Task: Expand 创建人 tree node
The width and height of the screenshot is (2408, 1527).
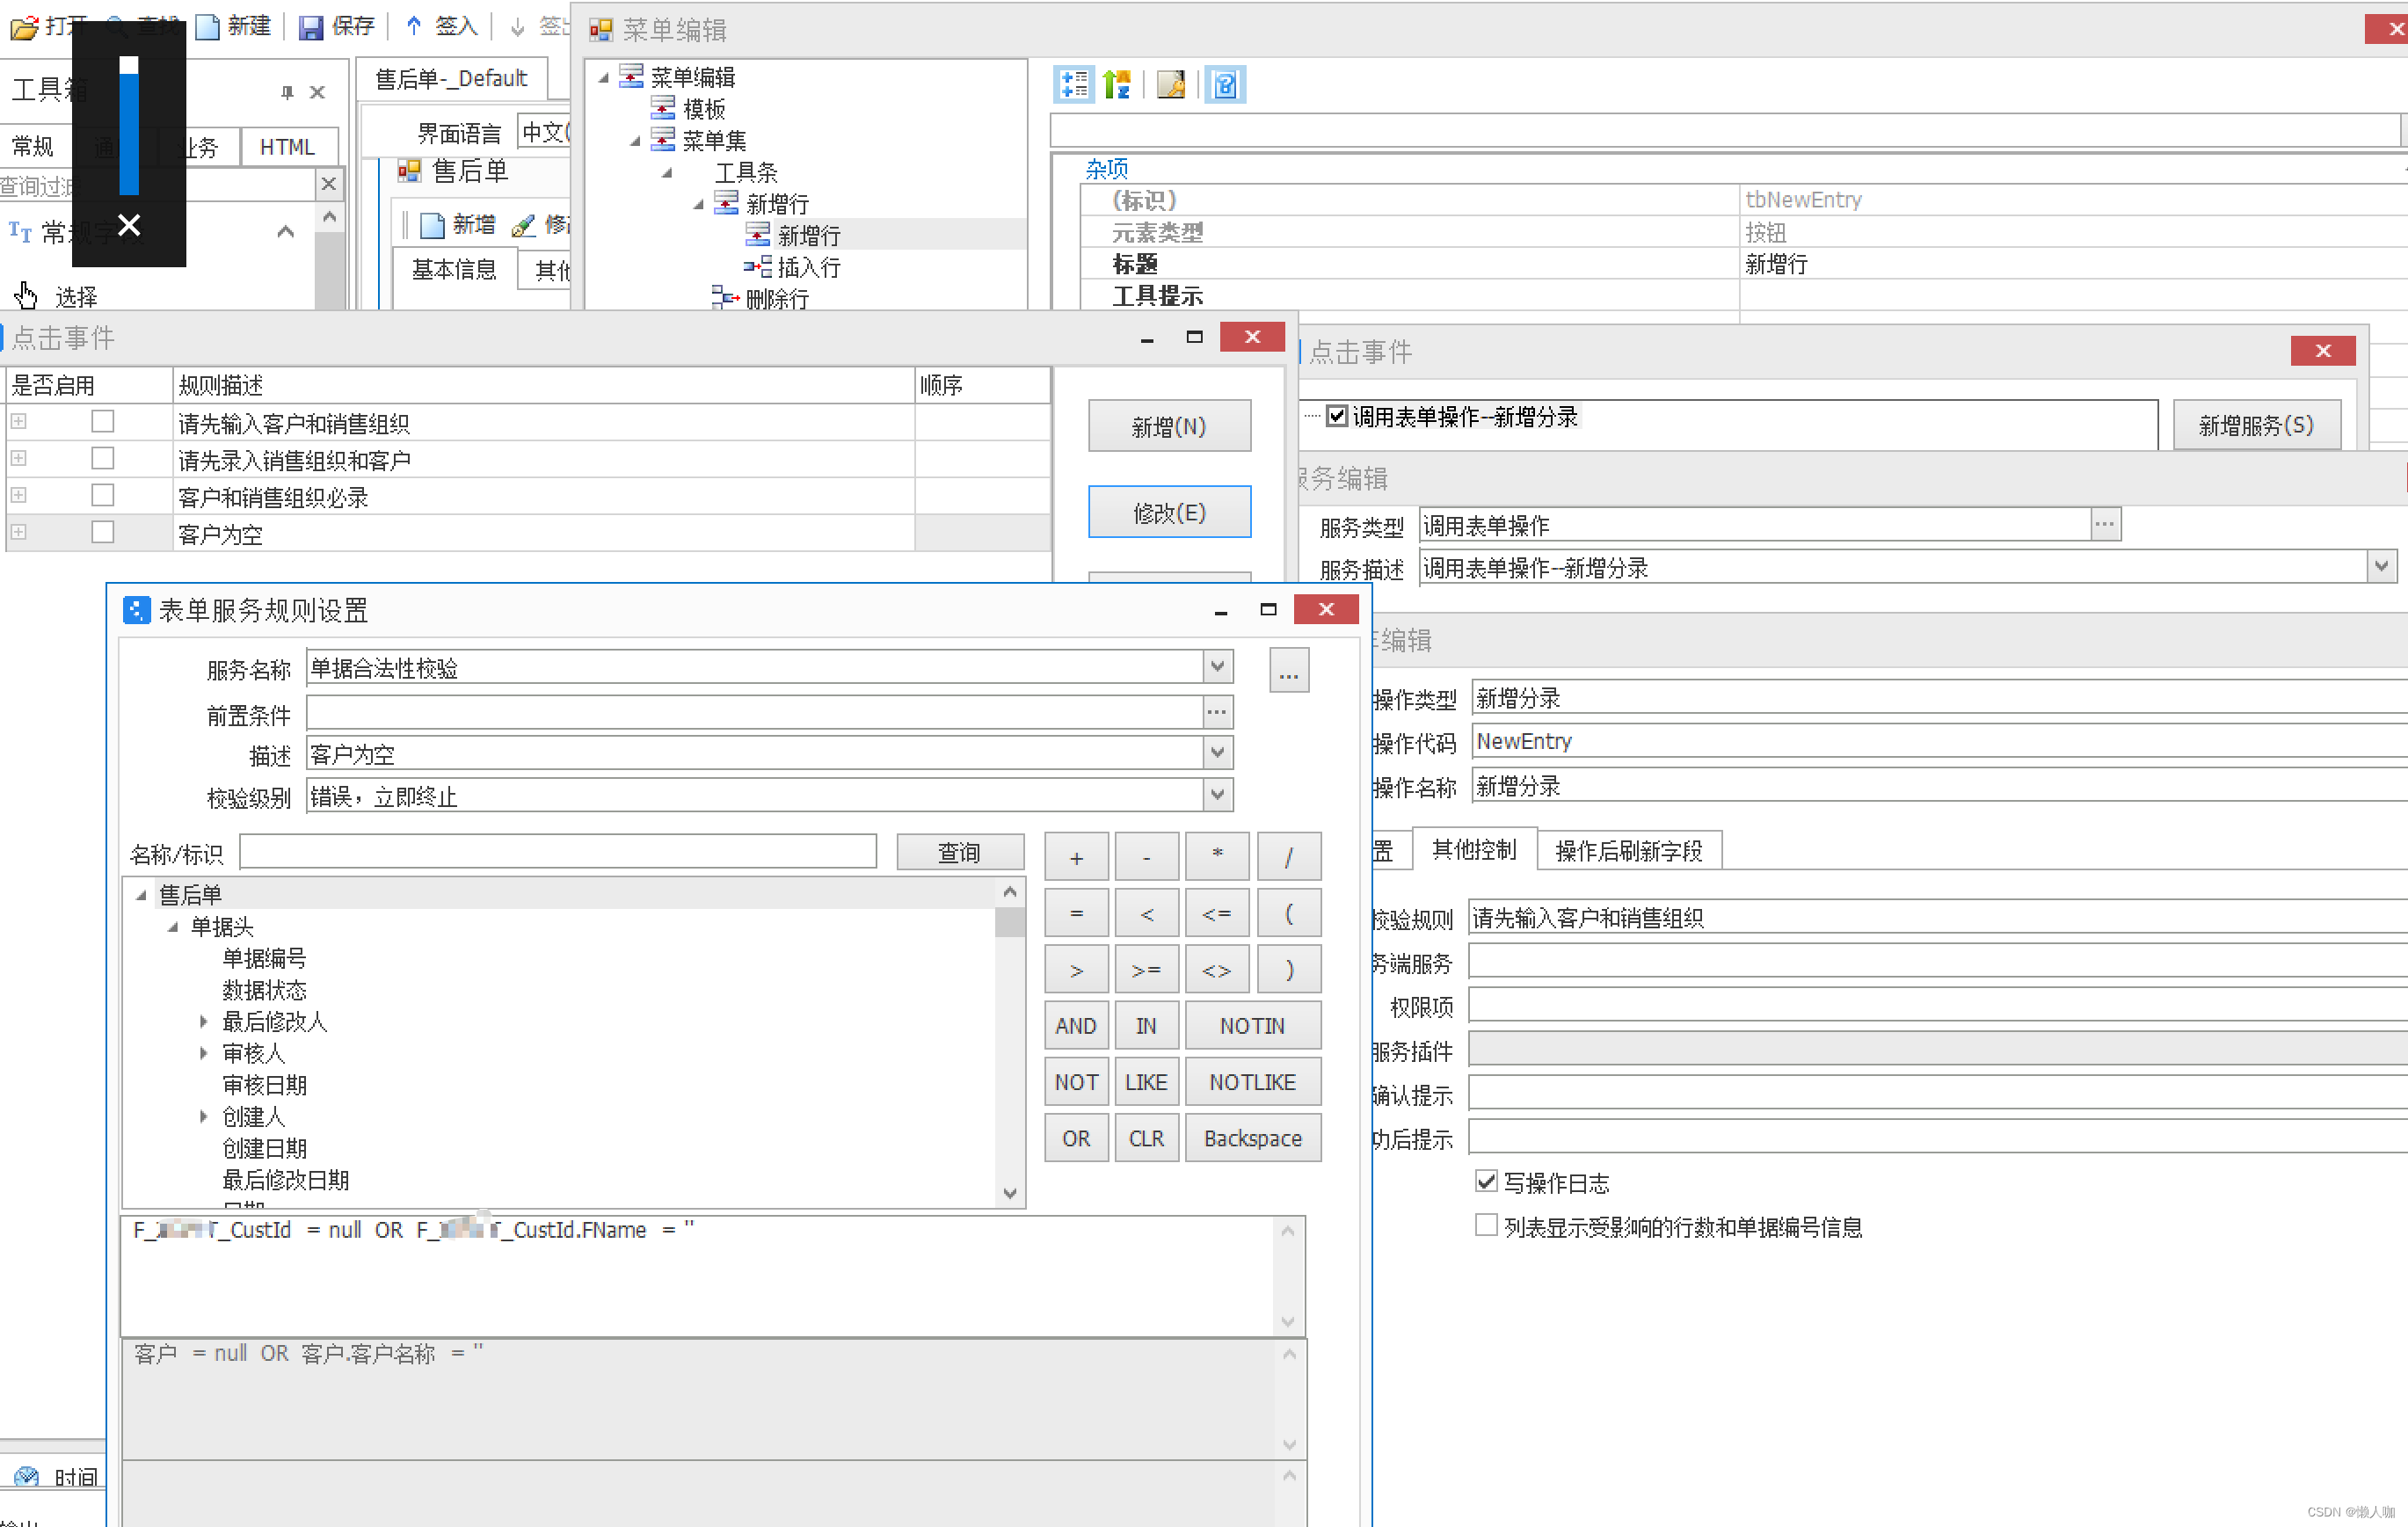Action: point(204,1116)
